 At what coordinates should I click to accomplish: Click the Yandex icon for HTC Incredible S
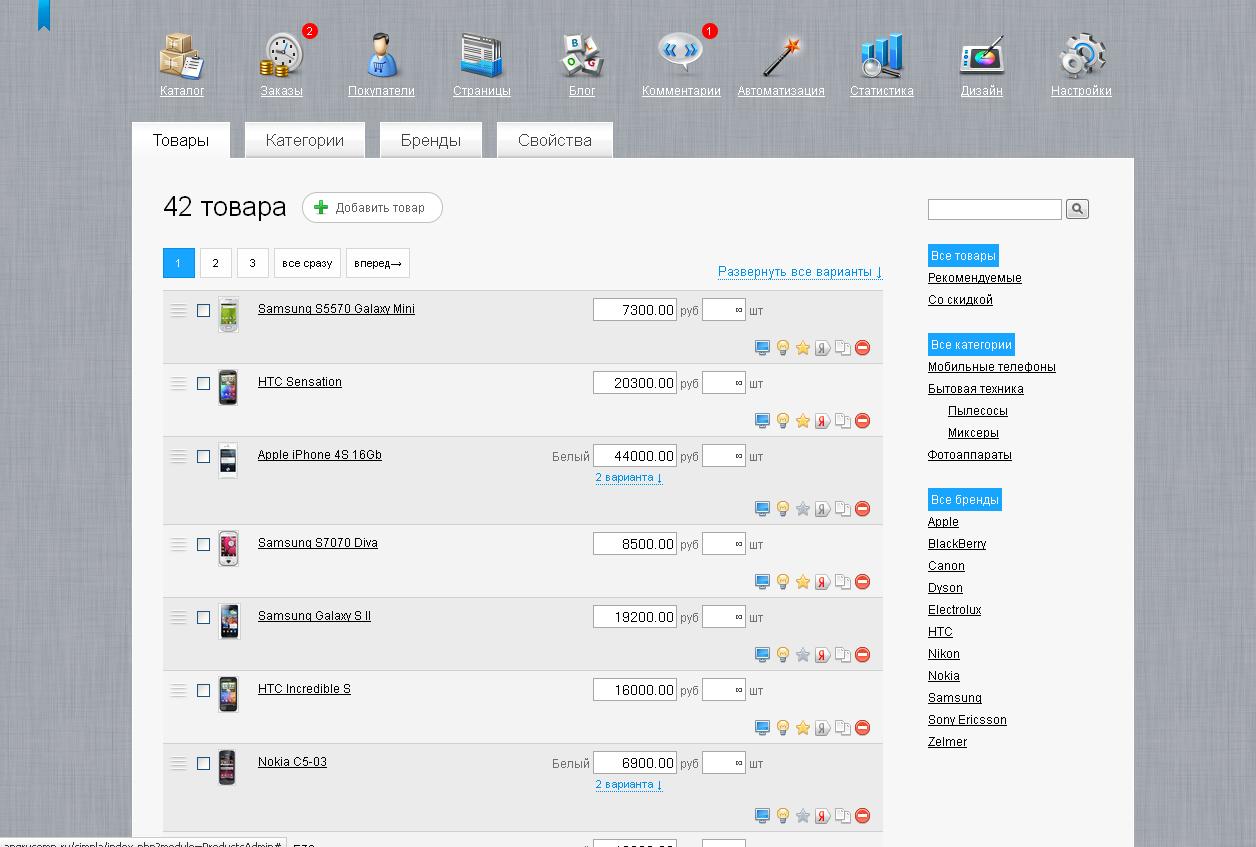[x=822, y=728]
